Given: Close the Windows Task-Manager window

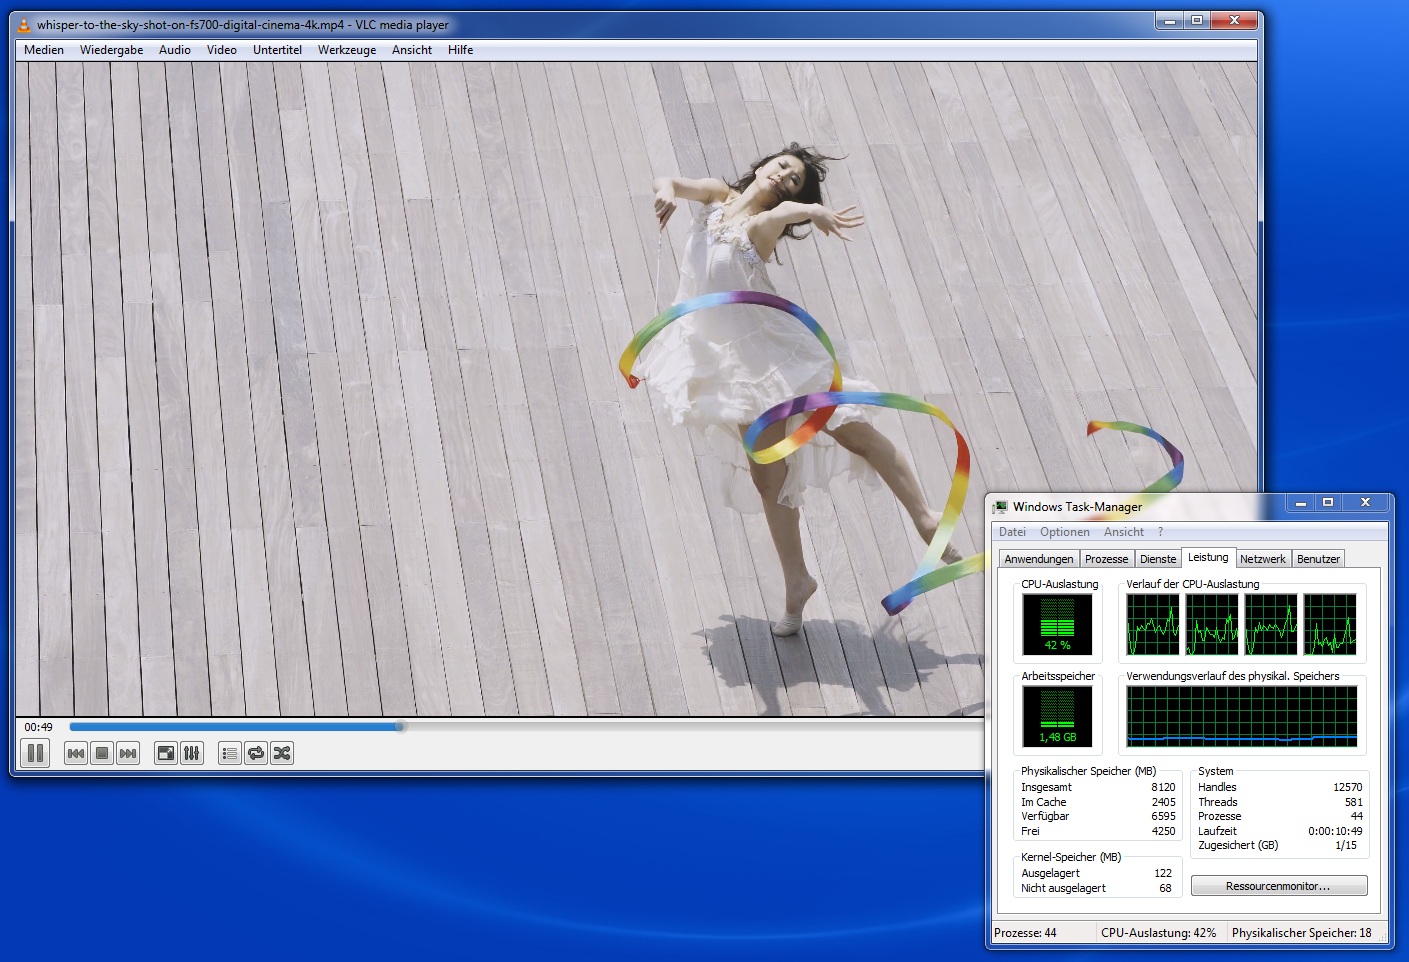Looking at the screenshot, I should coord(1365,503).
